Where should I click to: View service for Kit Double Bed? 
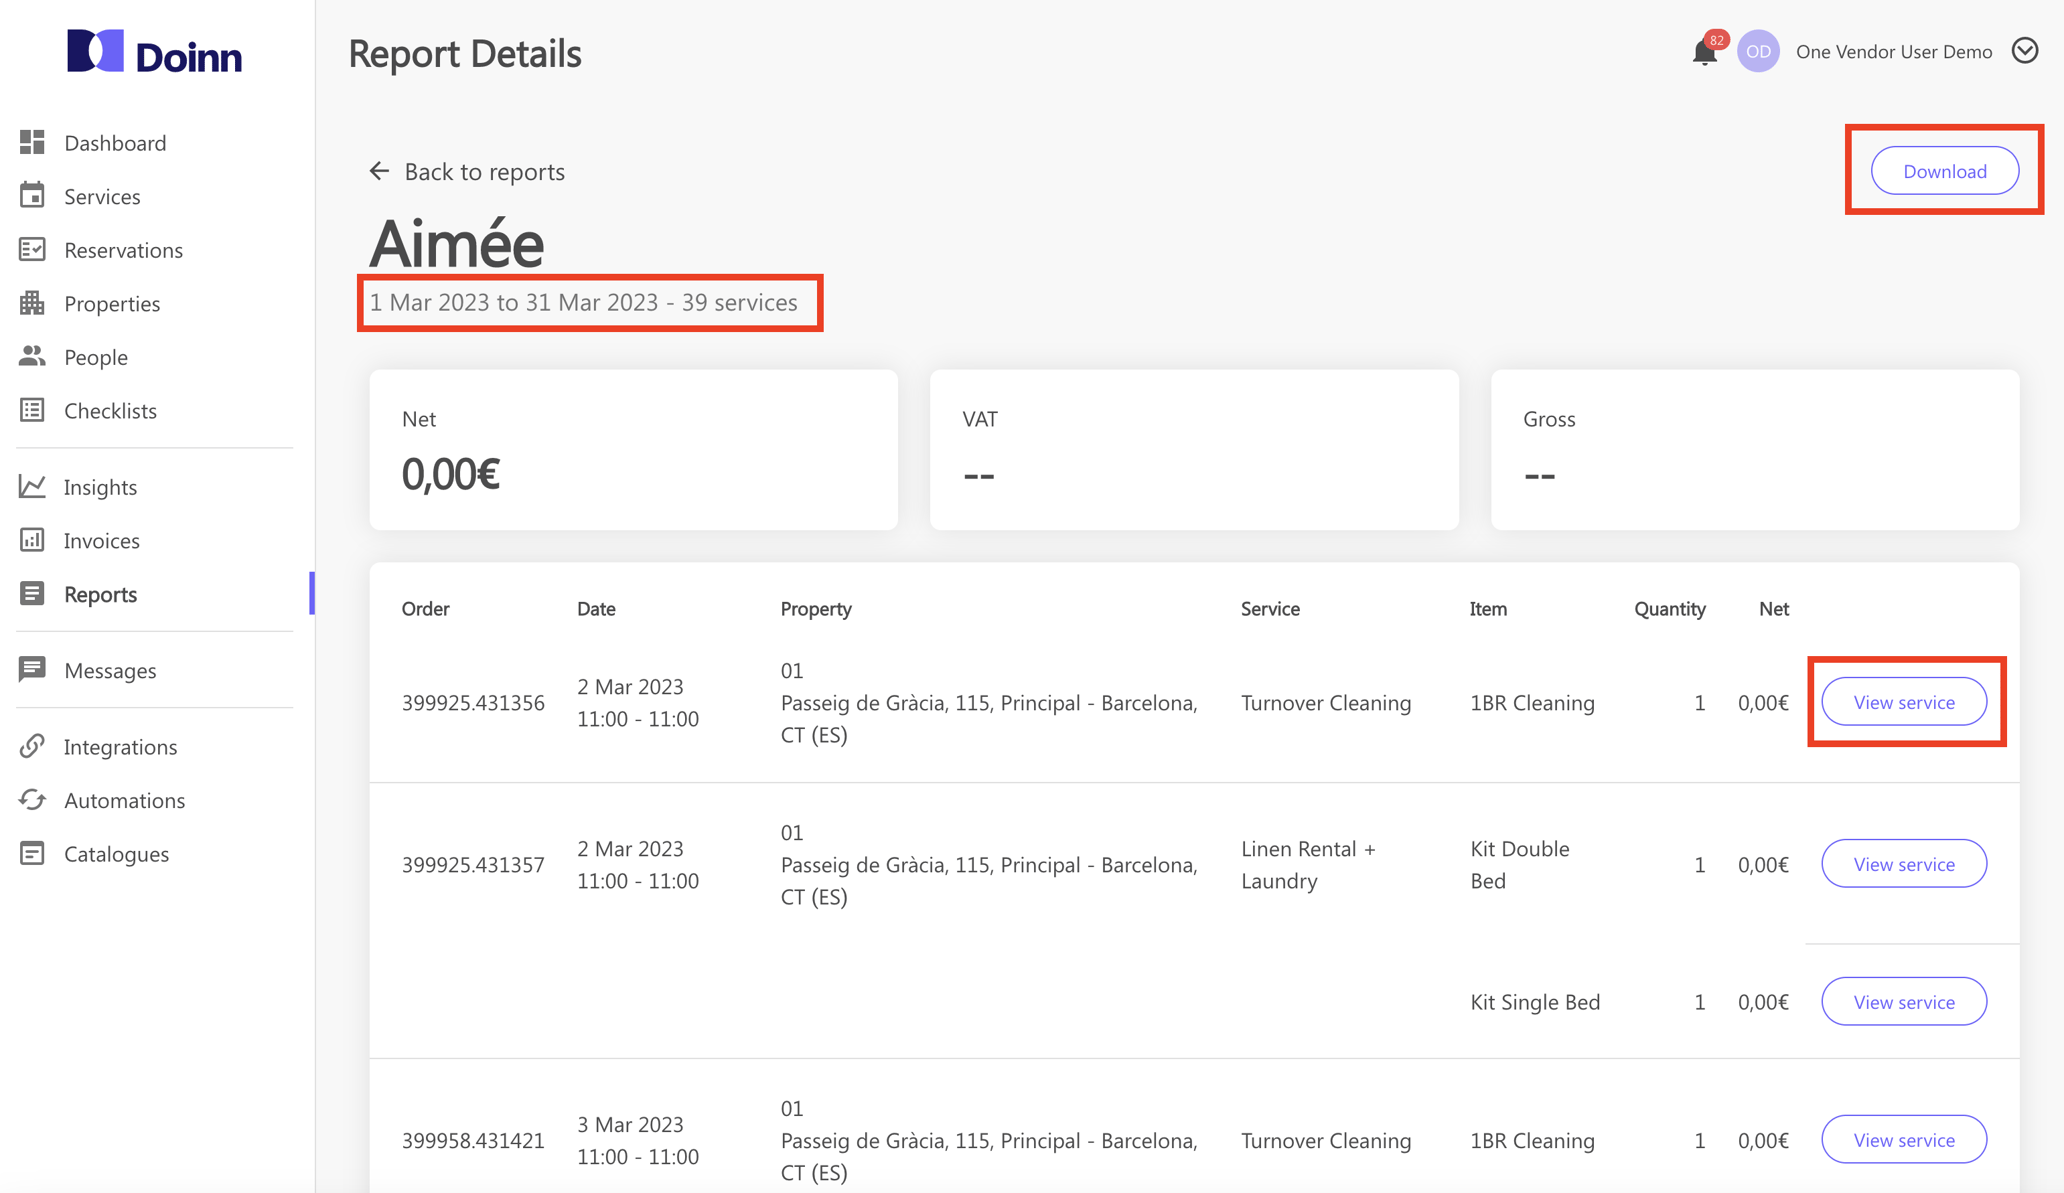(1904, 864)
